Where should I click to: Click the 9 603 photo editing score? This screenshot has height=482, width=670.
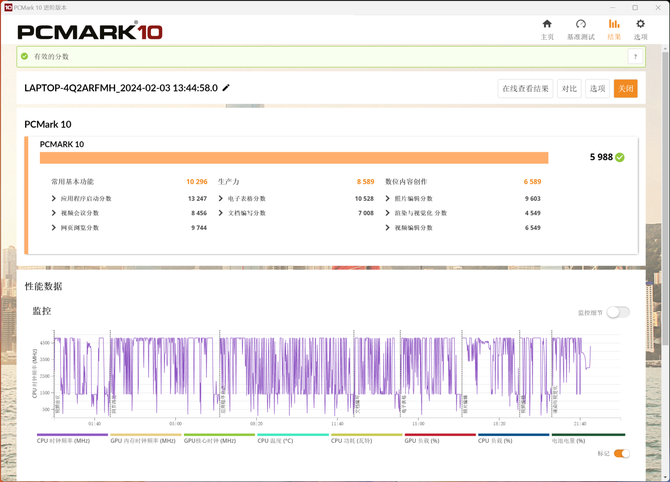click(532, 198)
